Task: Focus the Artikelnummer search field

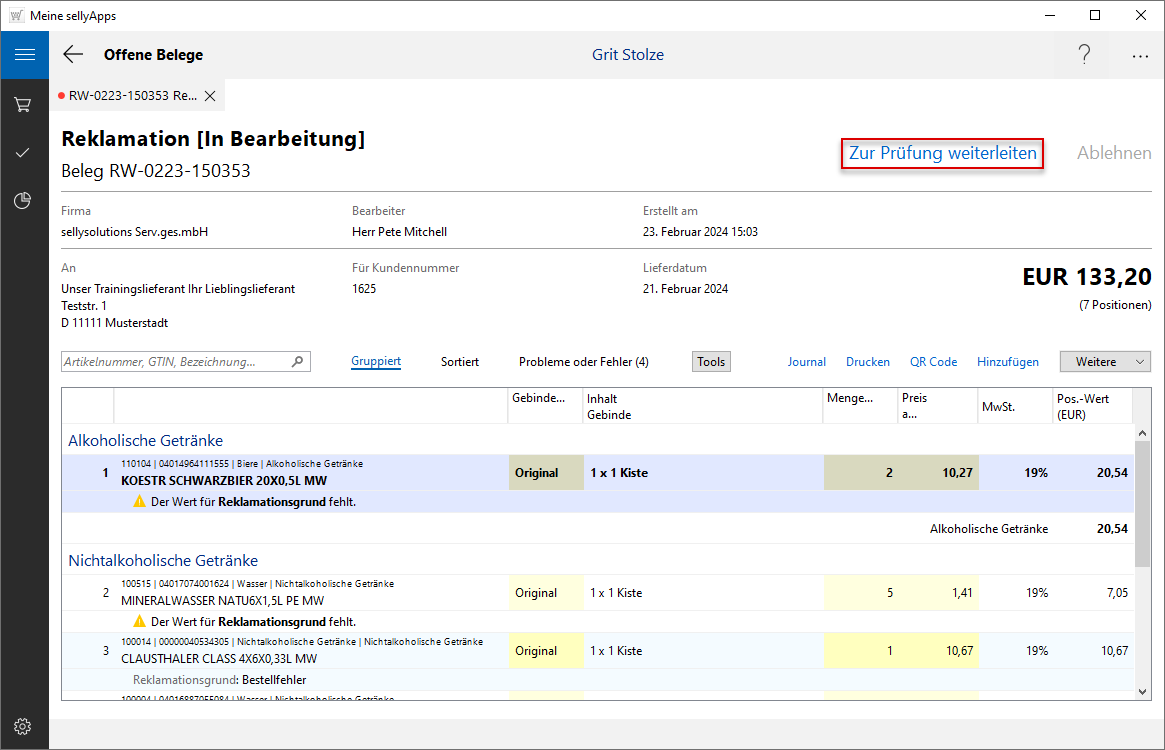Action: (x=175, y=362)
